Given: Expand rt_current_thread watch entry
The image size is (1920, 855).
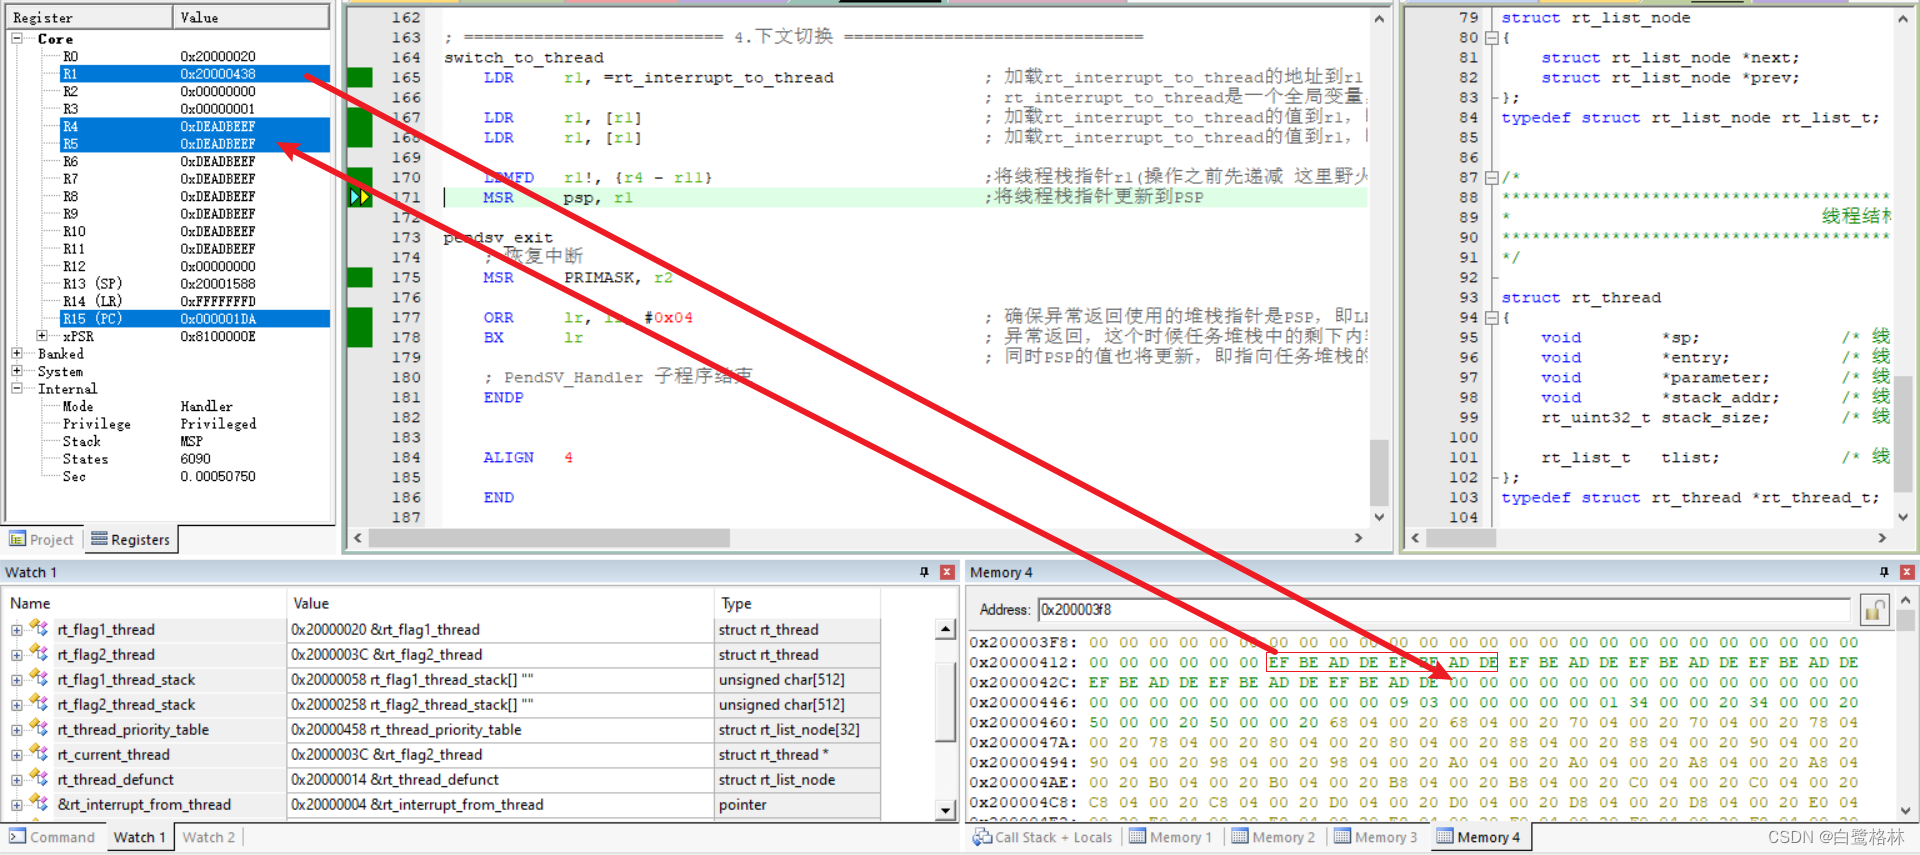Looking at the screenshot, I should (x=17, y=755).
